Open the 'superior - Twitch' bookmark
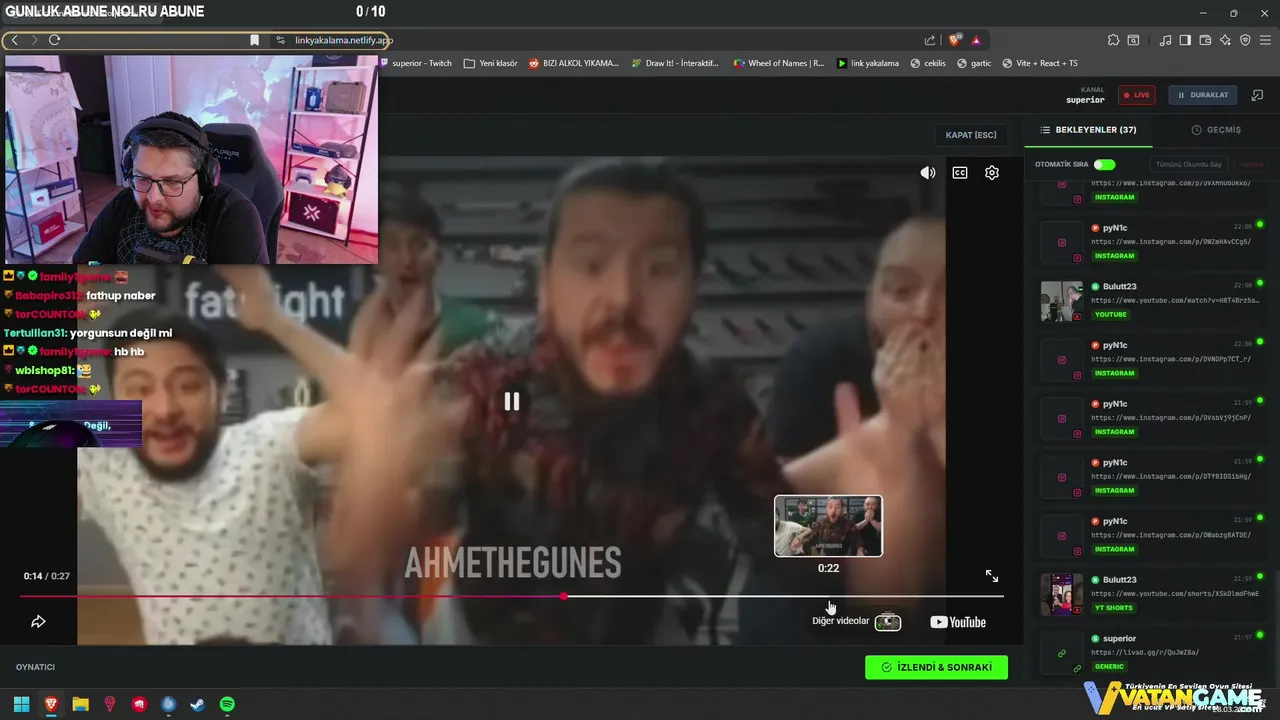 click(x=415, y=63)
